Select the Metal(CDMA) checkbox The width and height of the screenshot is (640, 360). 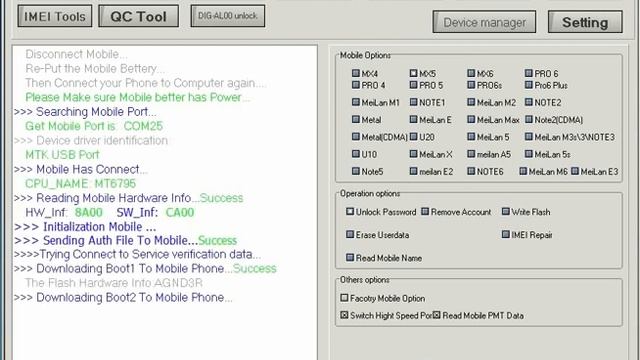[x=356, y=137]
